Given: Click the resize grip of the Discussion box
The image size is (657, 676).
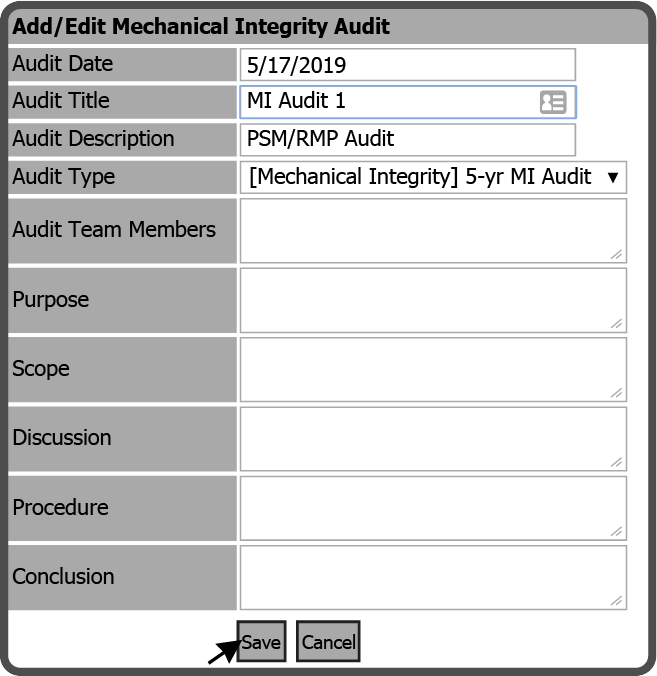Looking at the screenshot, I should [x=616, y=462].
